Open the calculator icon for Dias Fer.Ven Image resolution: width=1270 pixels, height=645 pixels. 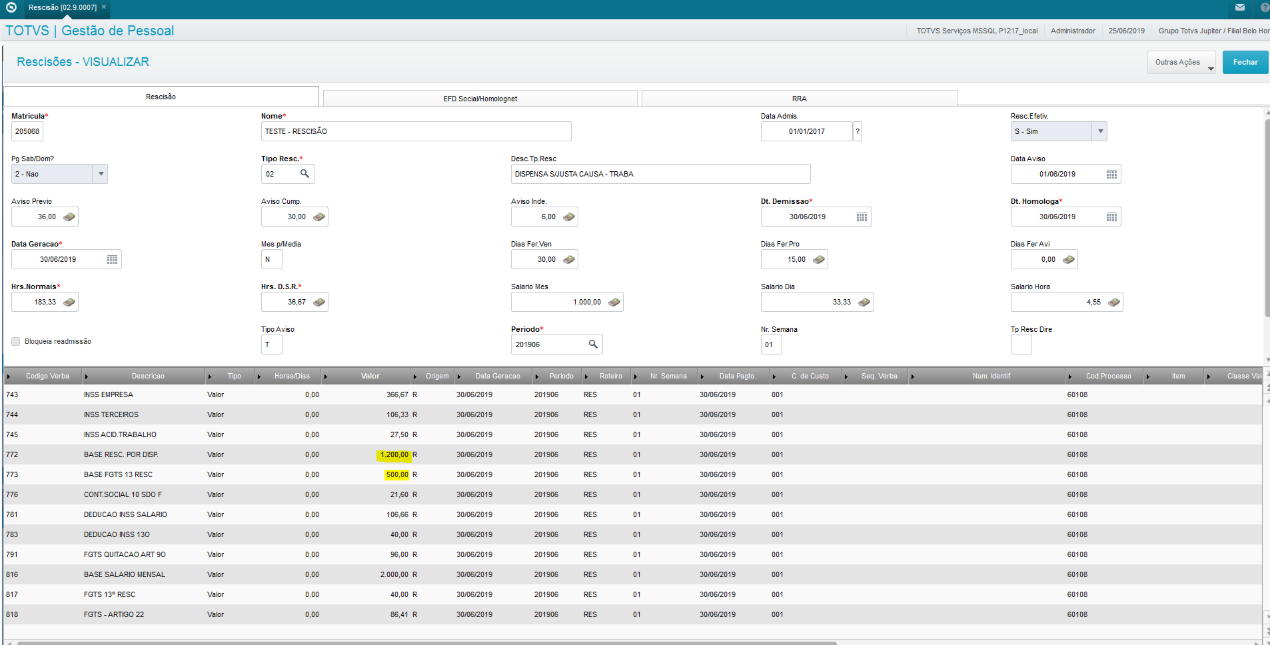570,259
